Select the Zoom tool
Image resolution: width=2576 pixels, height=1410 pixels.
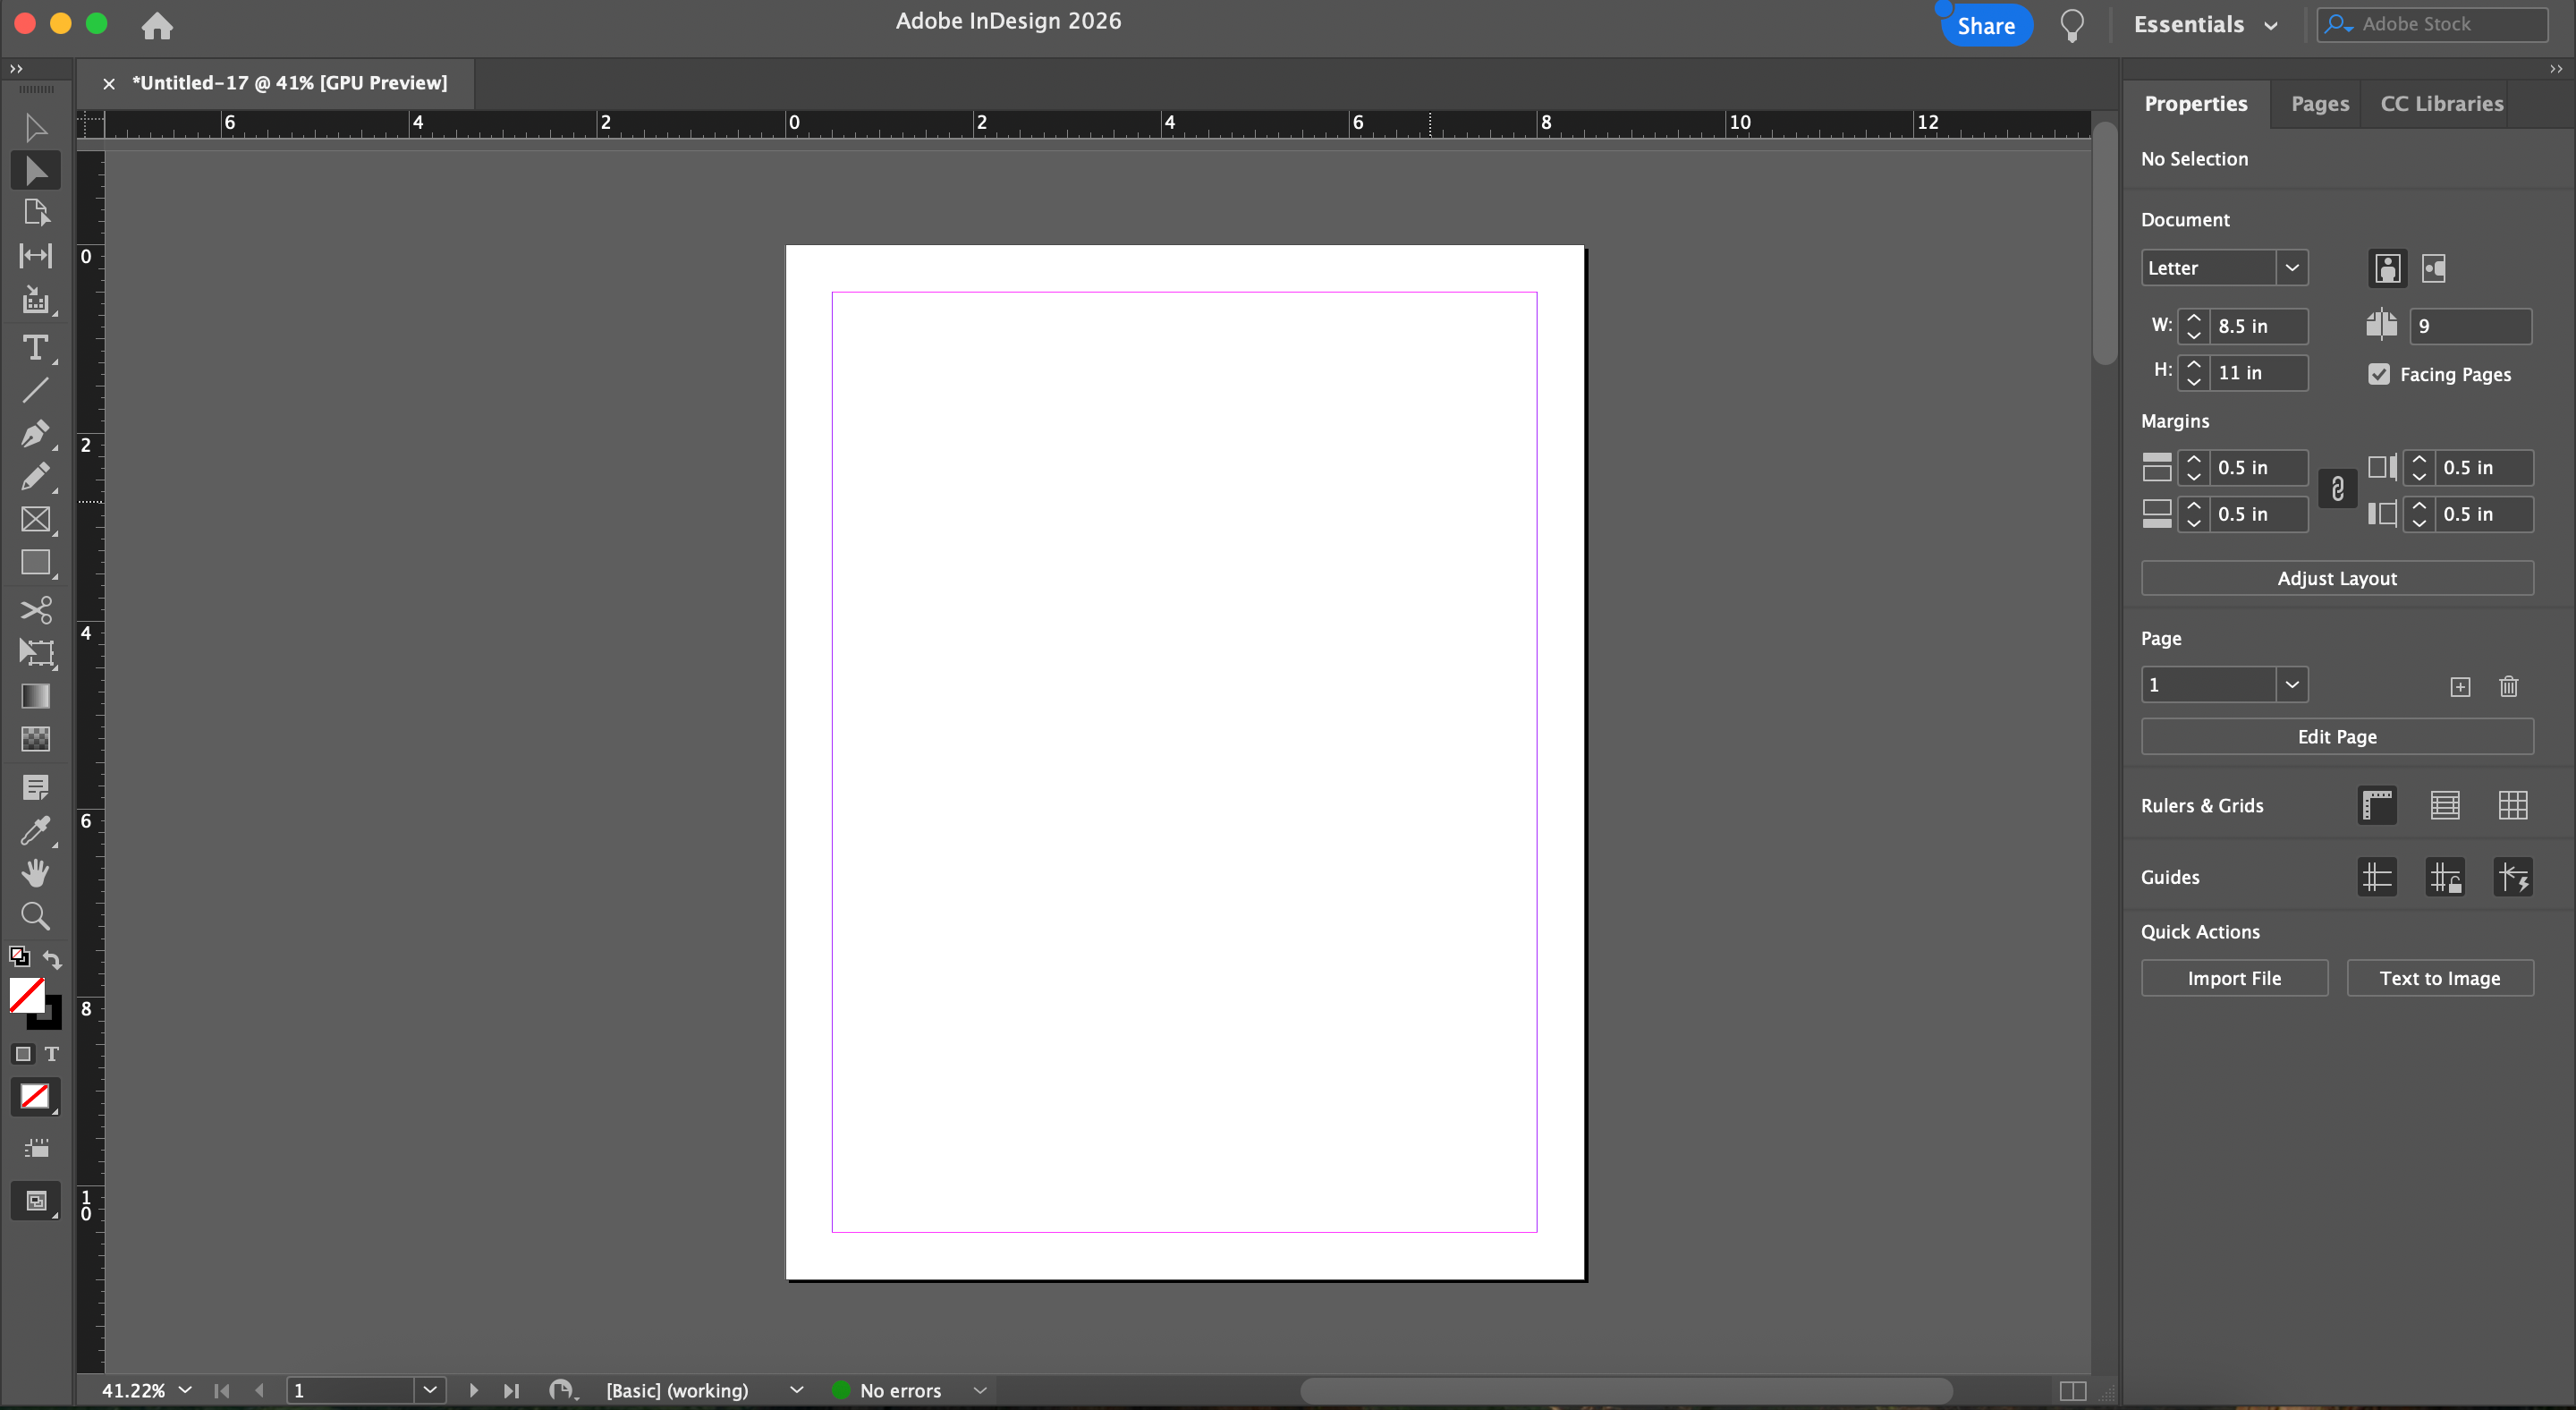tap(35, 916)
